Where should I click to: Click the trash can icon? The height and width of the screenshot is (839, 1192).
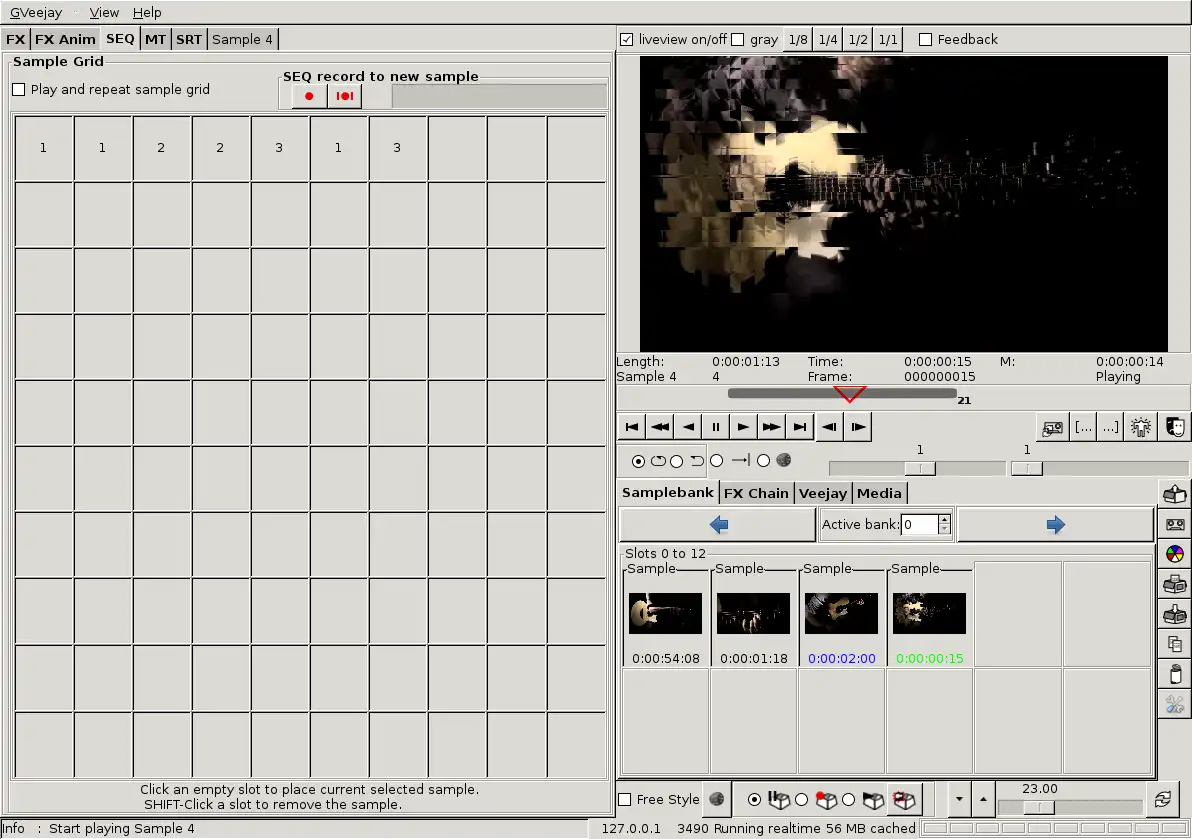1175,674
